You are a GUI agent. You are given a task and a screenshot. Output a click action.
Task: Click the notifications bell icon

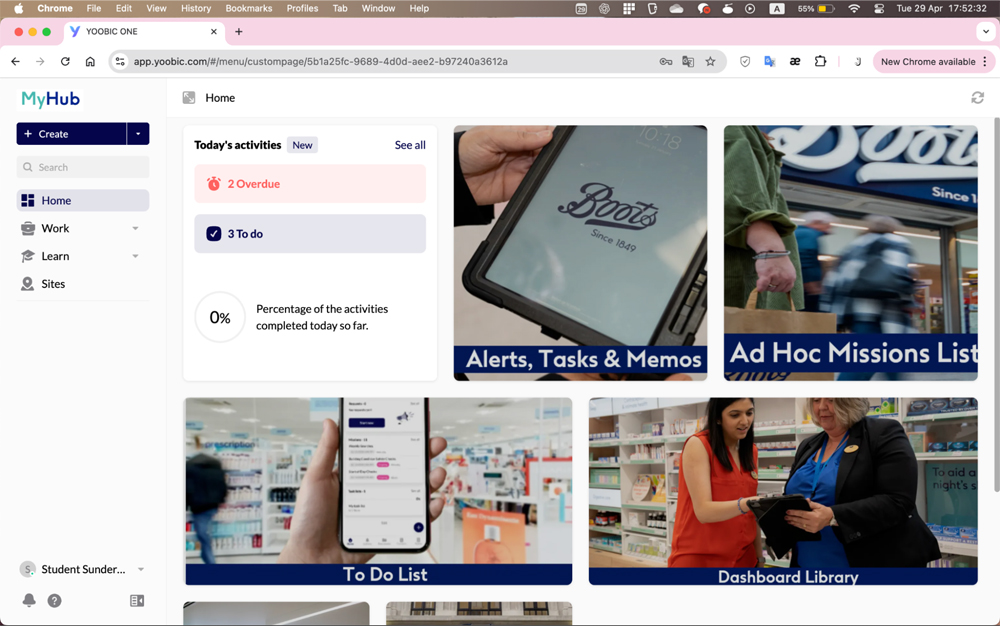pos(29,601)
